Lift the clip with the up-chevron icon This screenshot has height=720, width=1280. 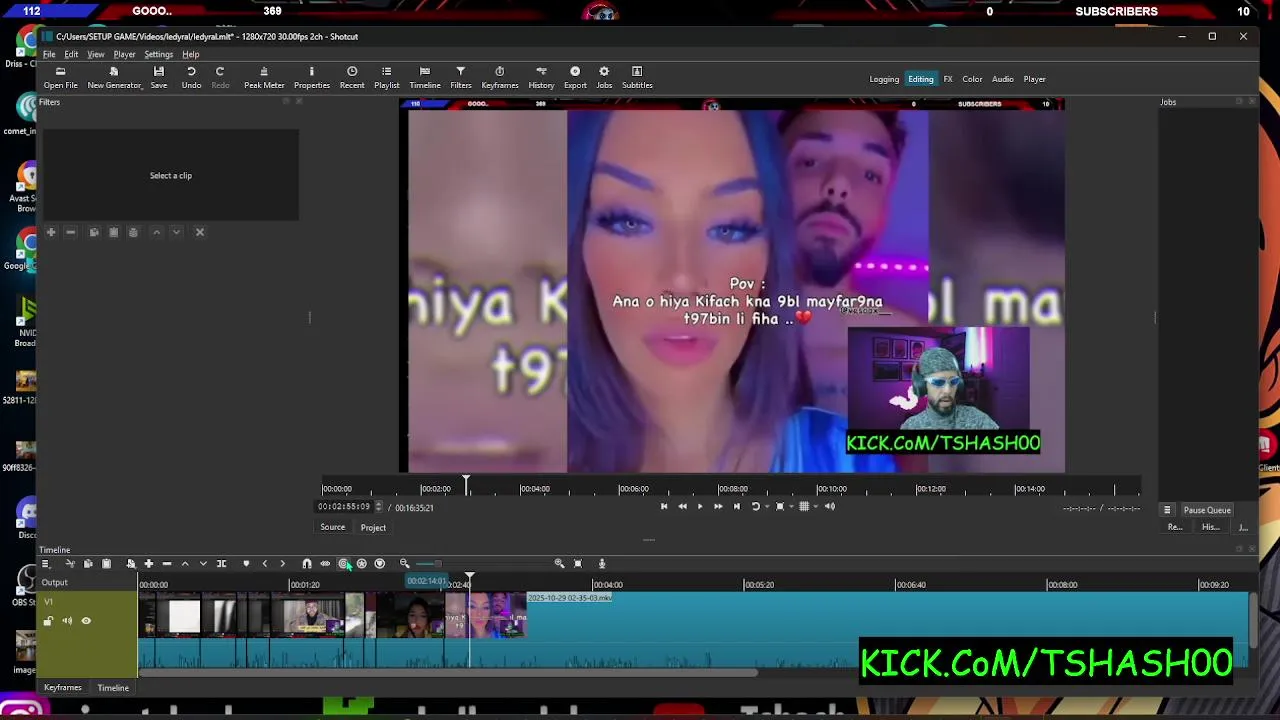click(x=185, y=564)
